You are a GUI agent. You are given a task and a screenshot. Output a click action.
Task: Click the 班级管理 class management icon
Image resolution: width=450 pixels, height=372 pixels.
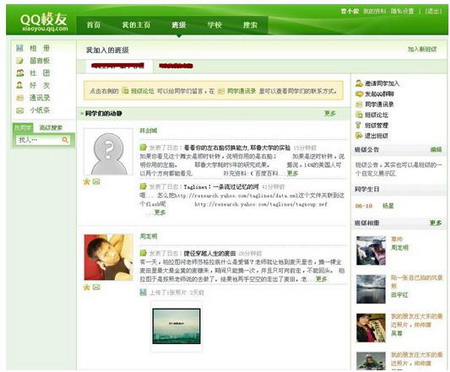pyautogui.click(x=359, y=125)
